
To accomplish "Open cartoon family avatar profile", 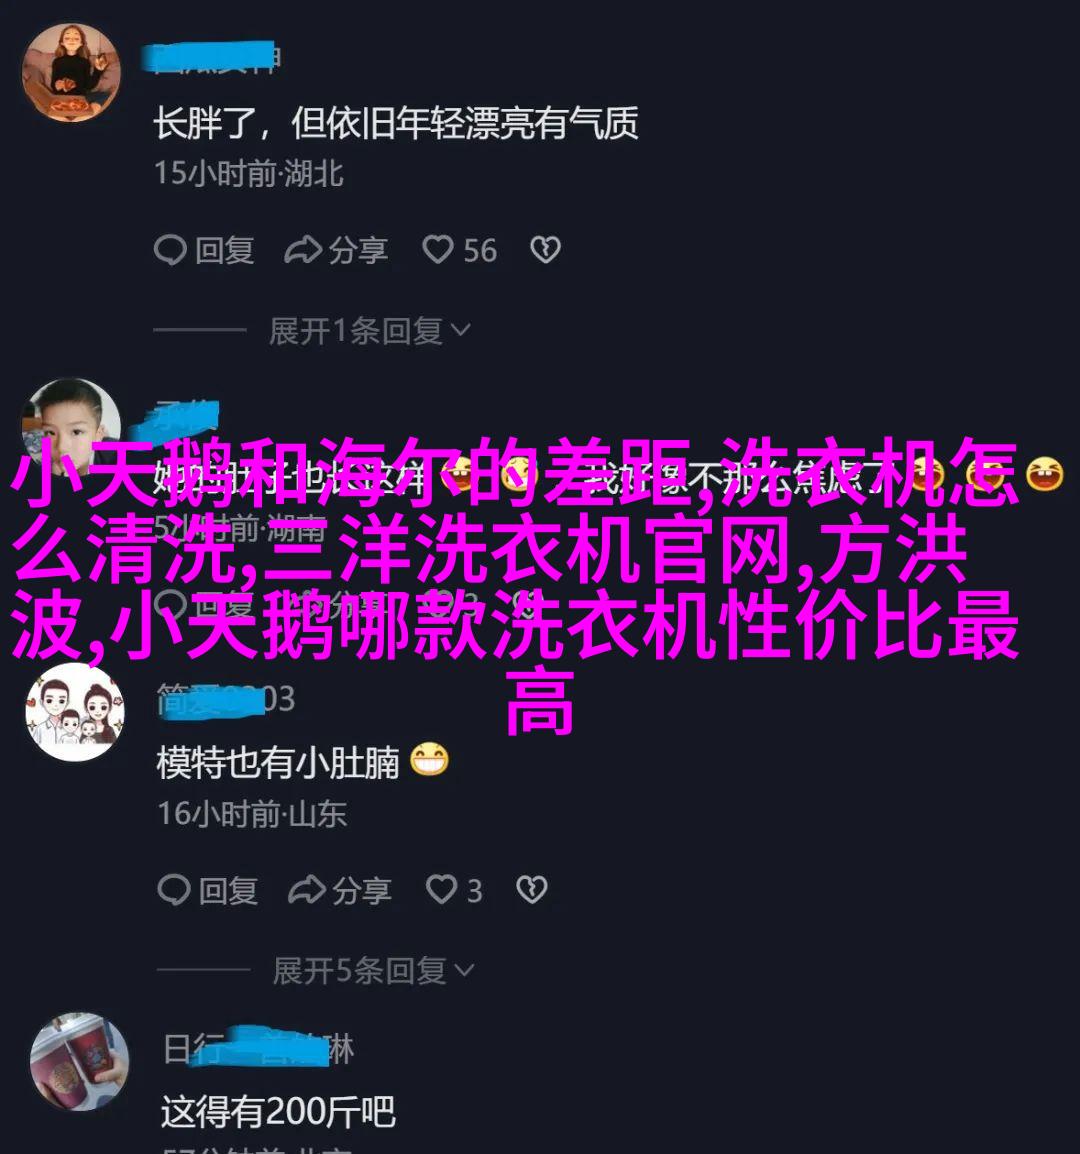I will (x=74, y=712).
